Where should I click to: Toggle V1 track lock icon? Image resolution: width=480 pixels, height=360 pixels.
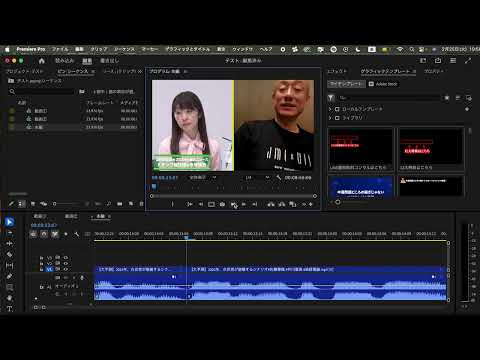(x=41, y=269)
